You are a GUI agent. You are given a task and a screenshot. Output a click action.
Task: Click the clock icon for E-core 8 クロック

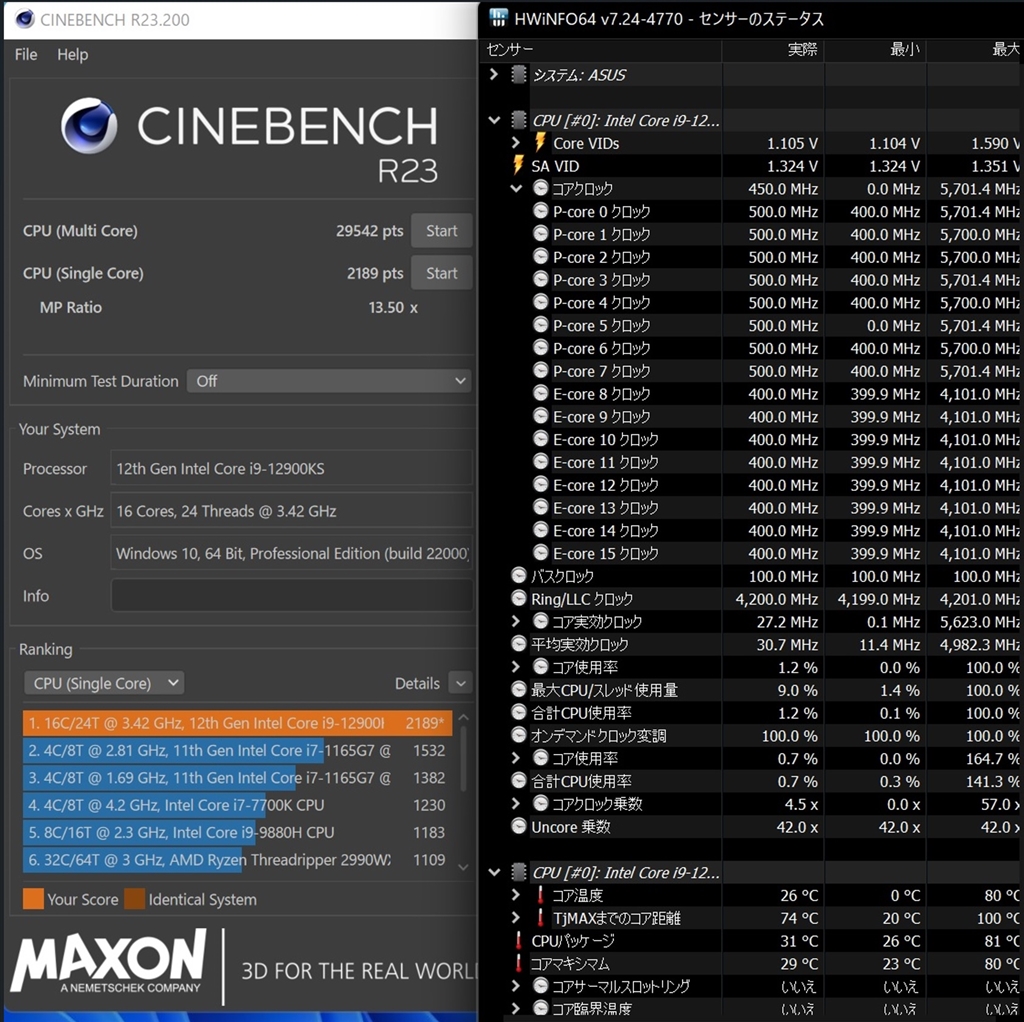click(540, 393)
